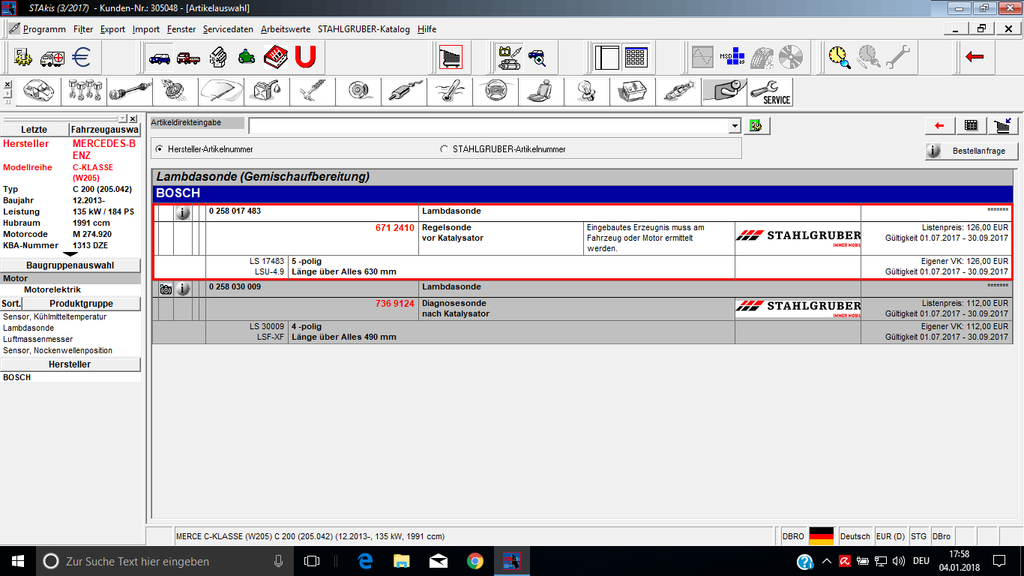Open the Servicedaten menu

pyautogui.click(x=228, y=29)
